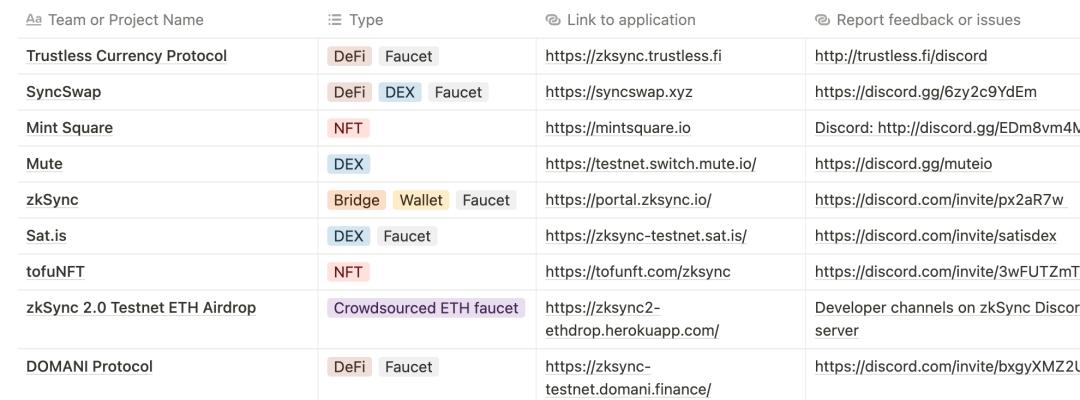1080x400 pixels.
Task: Open the syncswap.xyz application link
Action: (619, 92)
